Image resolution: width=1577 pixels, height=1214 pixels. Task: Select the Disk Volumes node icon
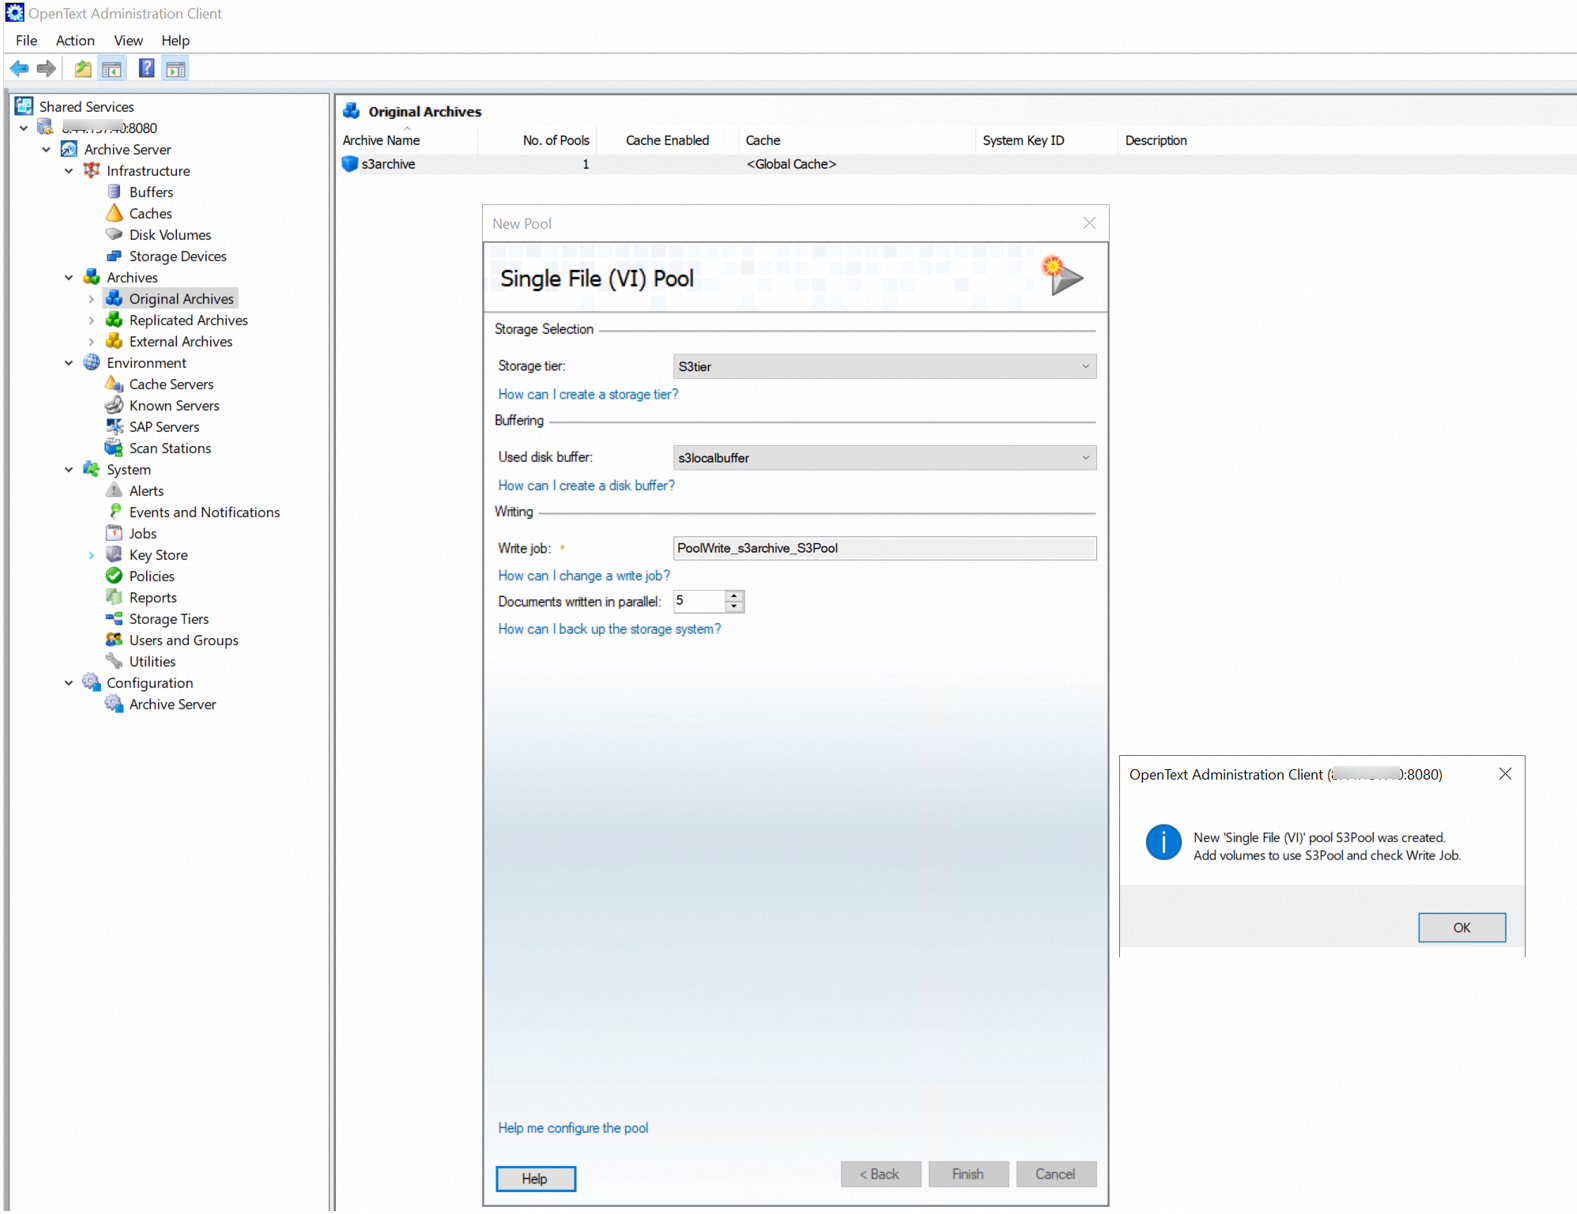click(114, 235)
